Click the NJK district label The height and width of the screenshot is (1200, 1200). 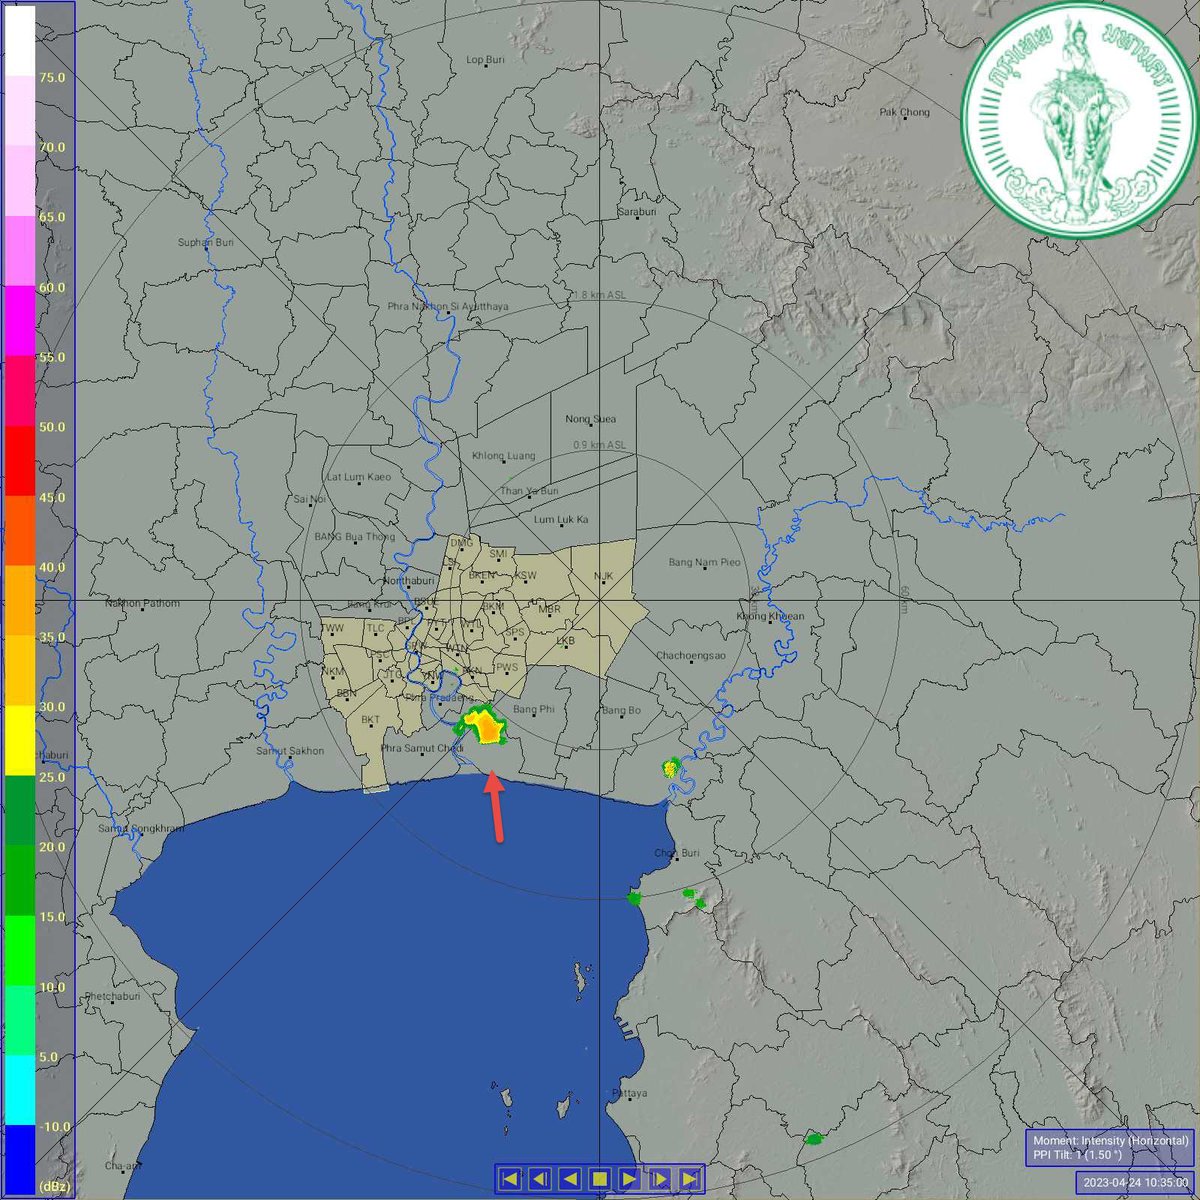pos(603,576)
